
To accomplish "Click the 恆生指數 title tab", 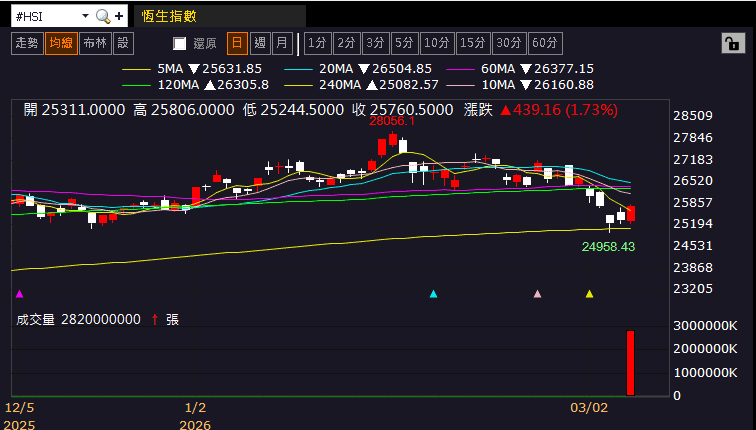I will [x=220, y=16].
